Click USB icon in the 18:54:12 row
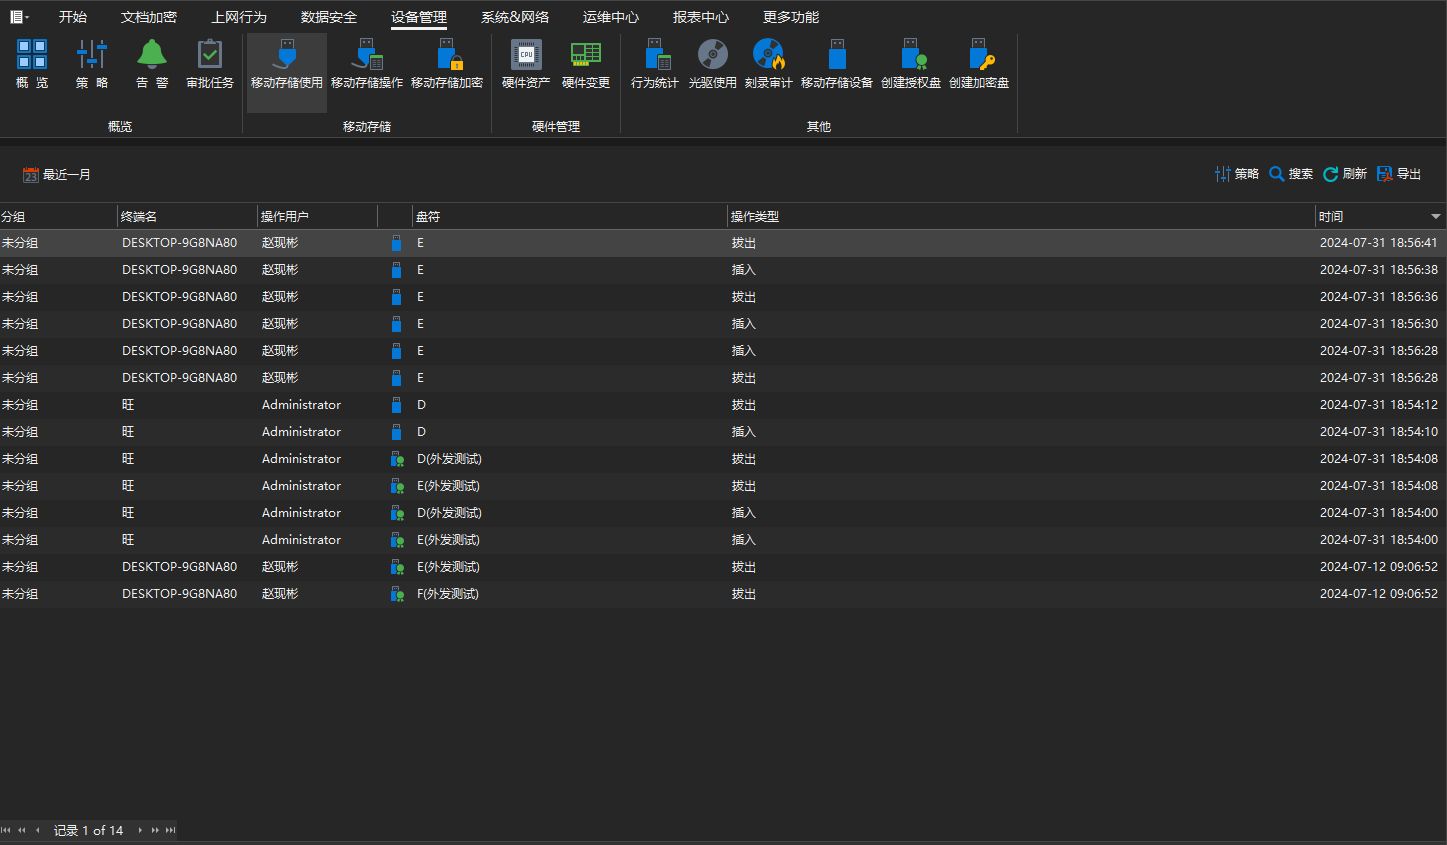 [x=396, y=405]
